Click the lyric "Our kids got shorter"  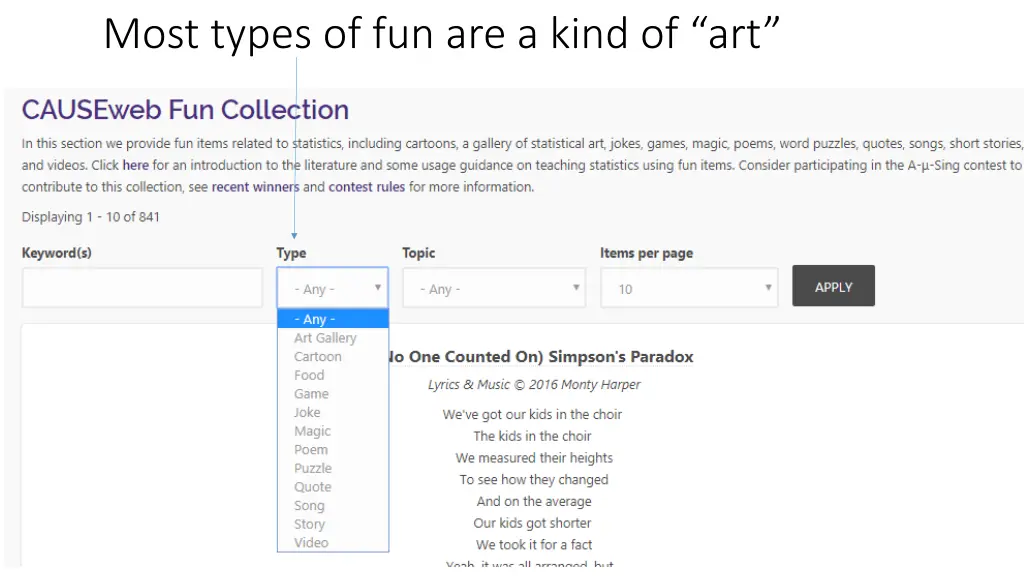point(532,523)
